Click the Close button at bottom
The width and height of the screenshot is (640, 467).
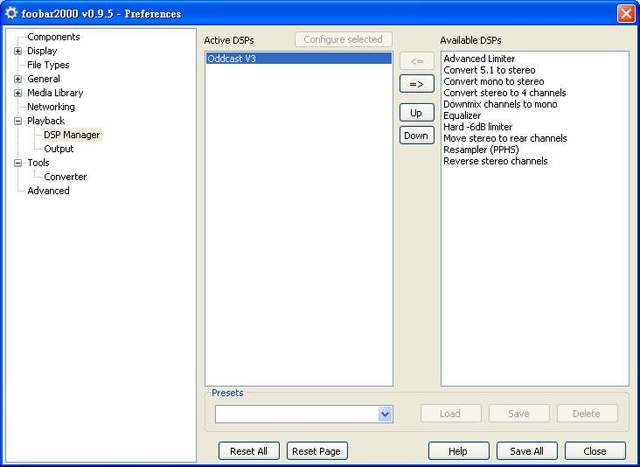pyautogui.click(x=595, y=451)
